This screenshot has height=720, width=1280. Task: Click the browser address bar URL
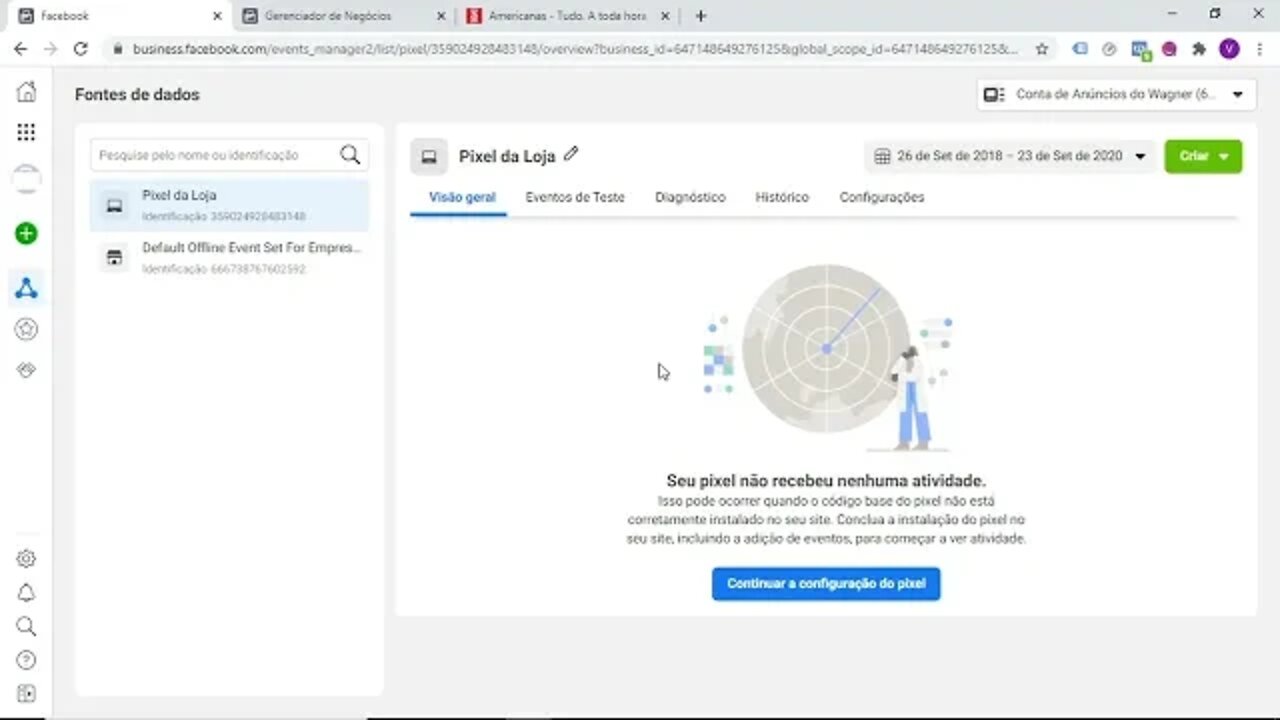point(575,48)
